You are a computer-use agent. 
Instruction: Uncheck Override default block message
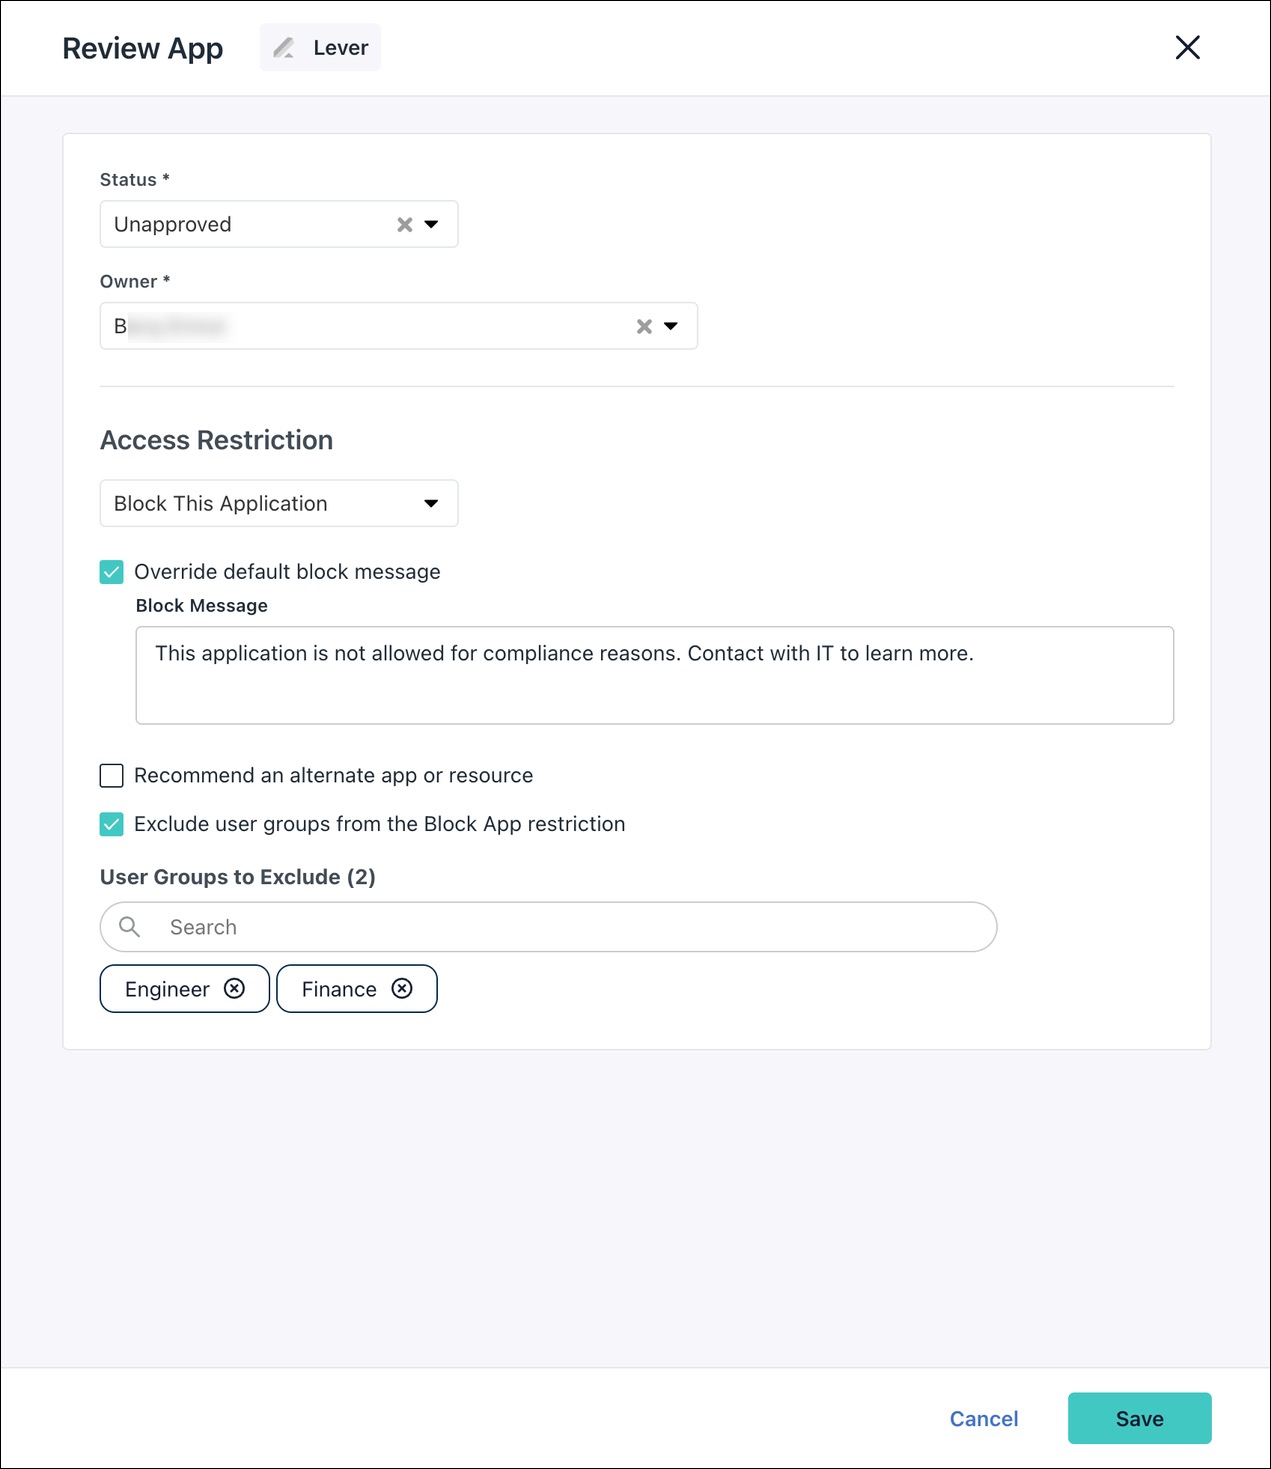[112, 572]
